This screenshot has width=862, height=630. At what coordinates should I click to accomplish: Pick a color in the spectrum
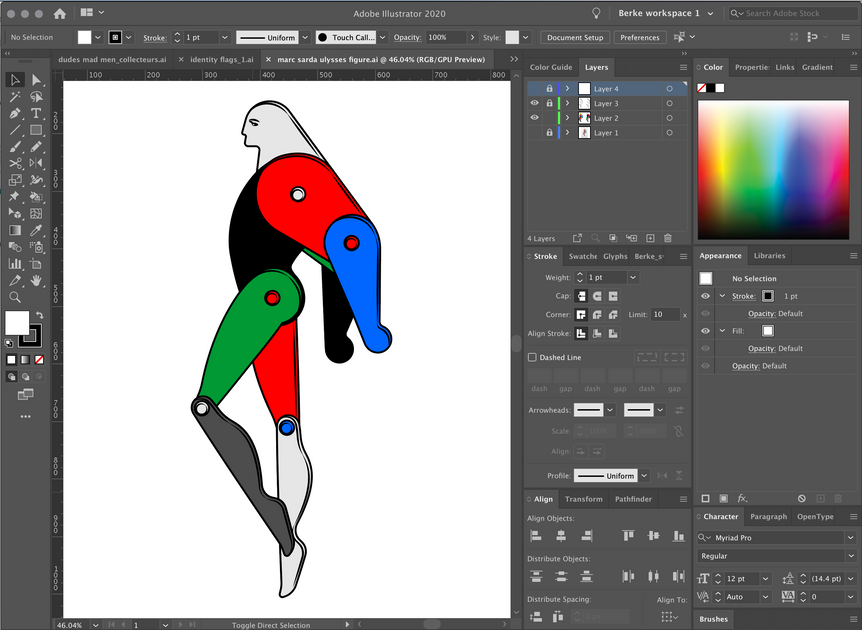tap(773, 169)
